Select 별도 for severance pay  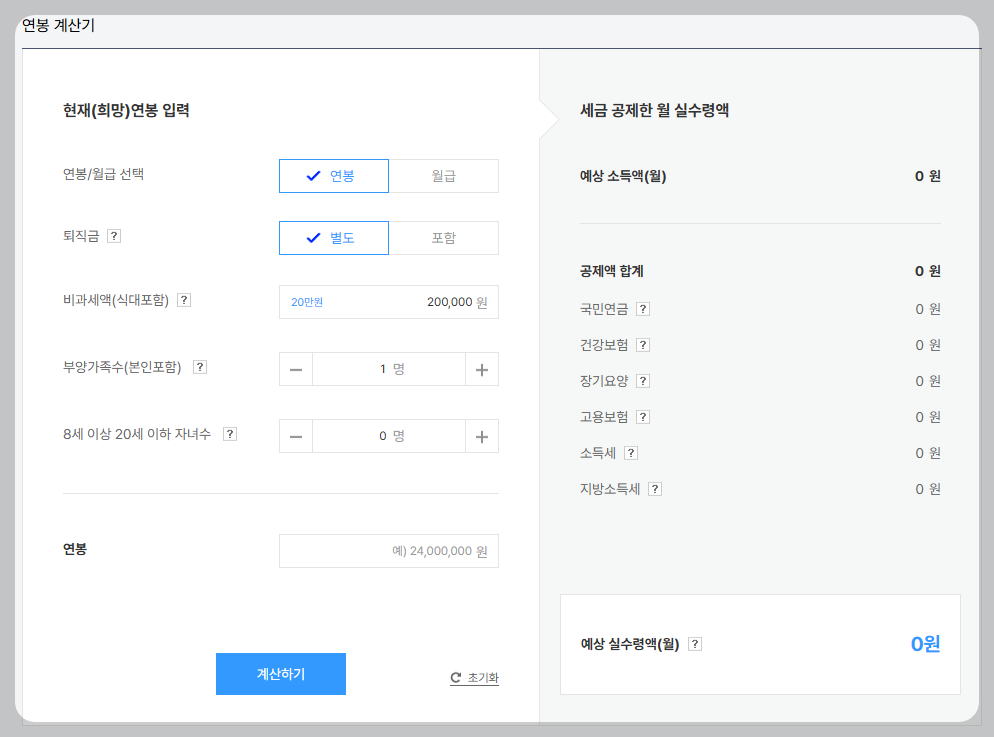(x=333, y=237)
